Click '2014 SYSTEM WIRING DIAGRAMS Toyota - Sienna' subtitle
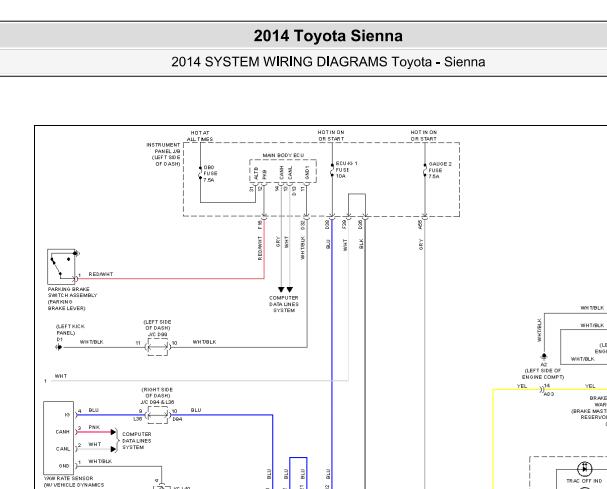This screenshot has height=489, width=607. coord(328,62)
